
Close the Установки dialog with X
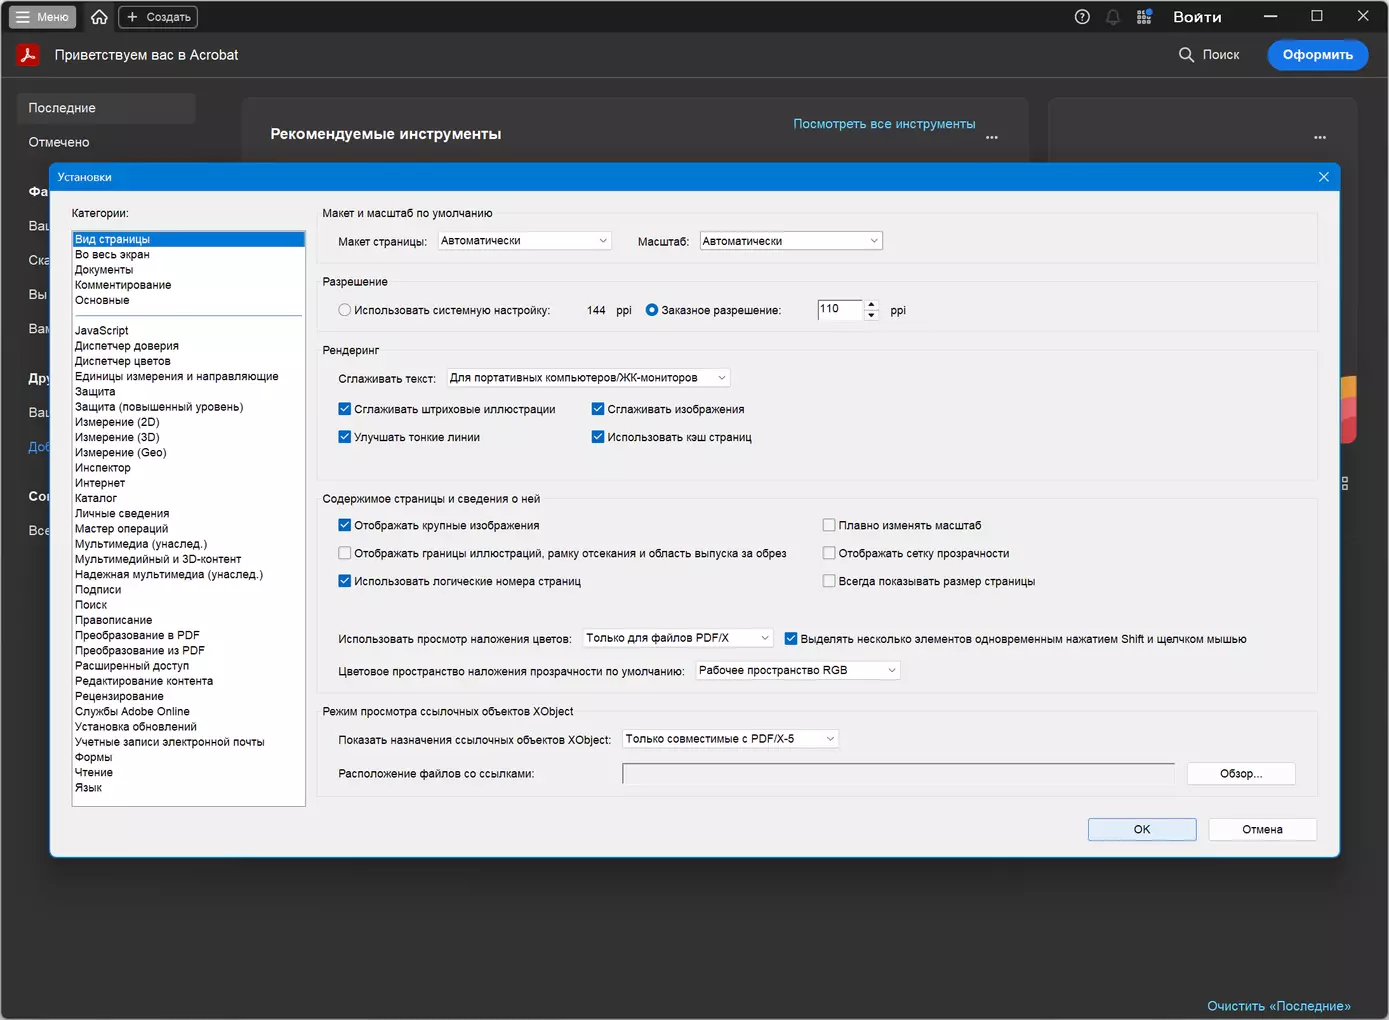pyautogui.click(x=1323, y=177)
